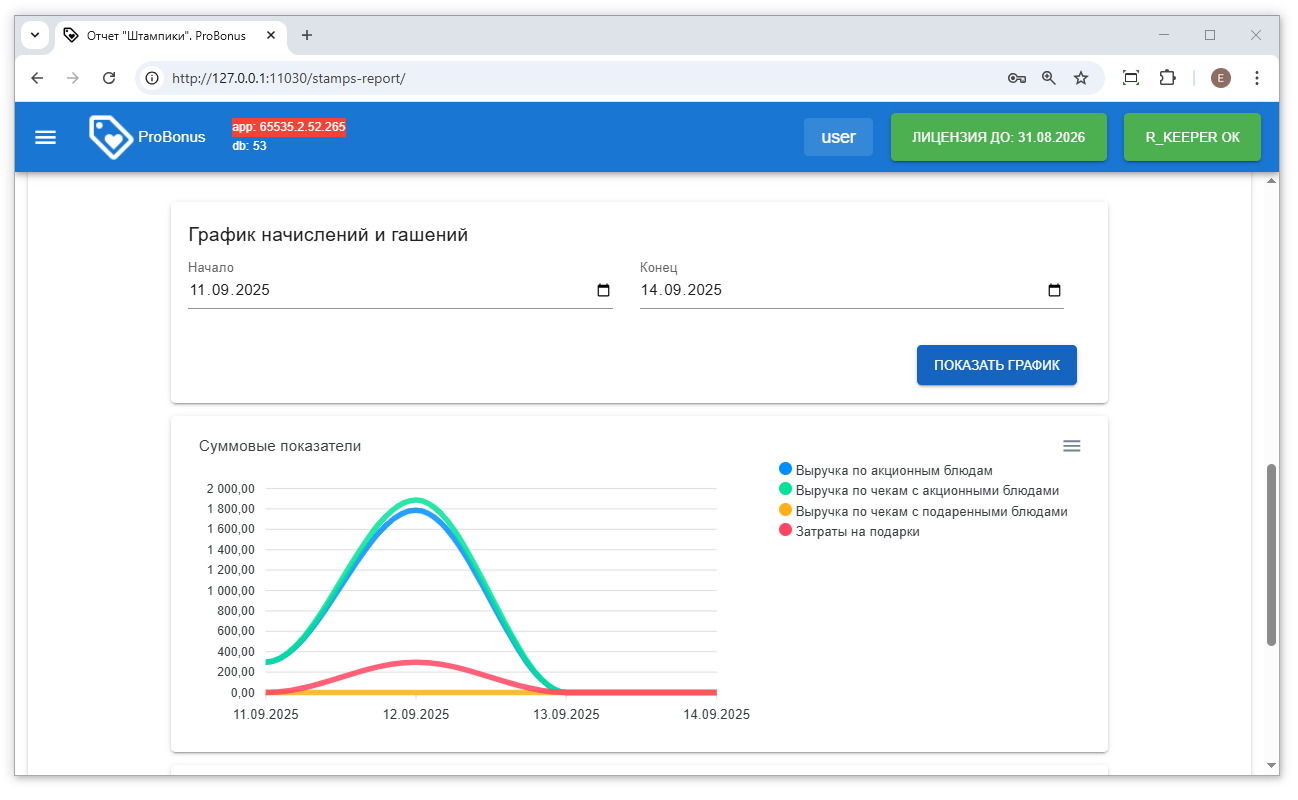Open calendar picker for Начало date

tap(603, 291)
